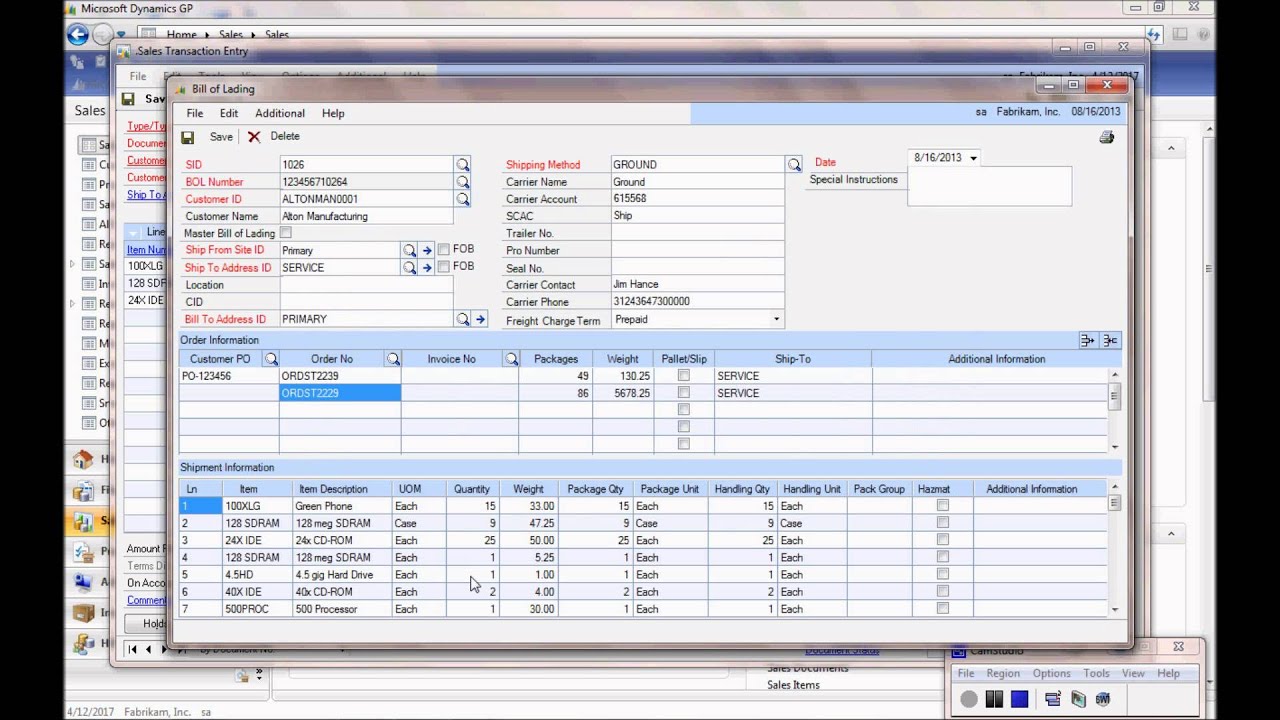Click the blue arrow beside Ship From Site ID

pos(427,250)
